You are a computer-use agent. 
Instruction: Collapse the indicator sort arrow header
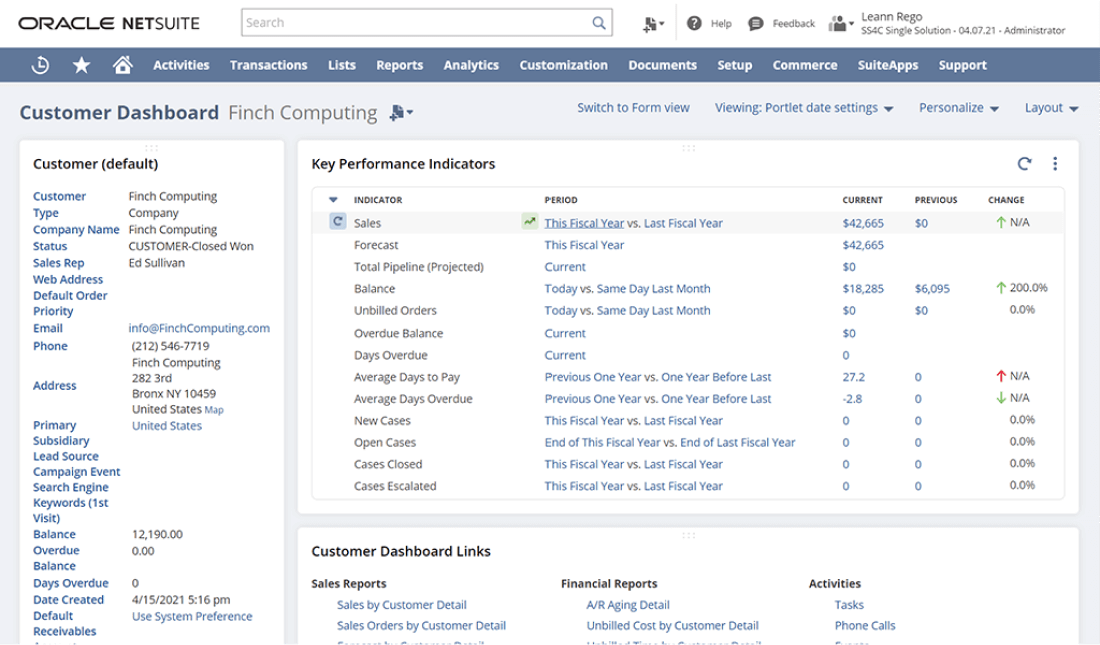click(334, 200)
